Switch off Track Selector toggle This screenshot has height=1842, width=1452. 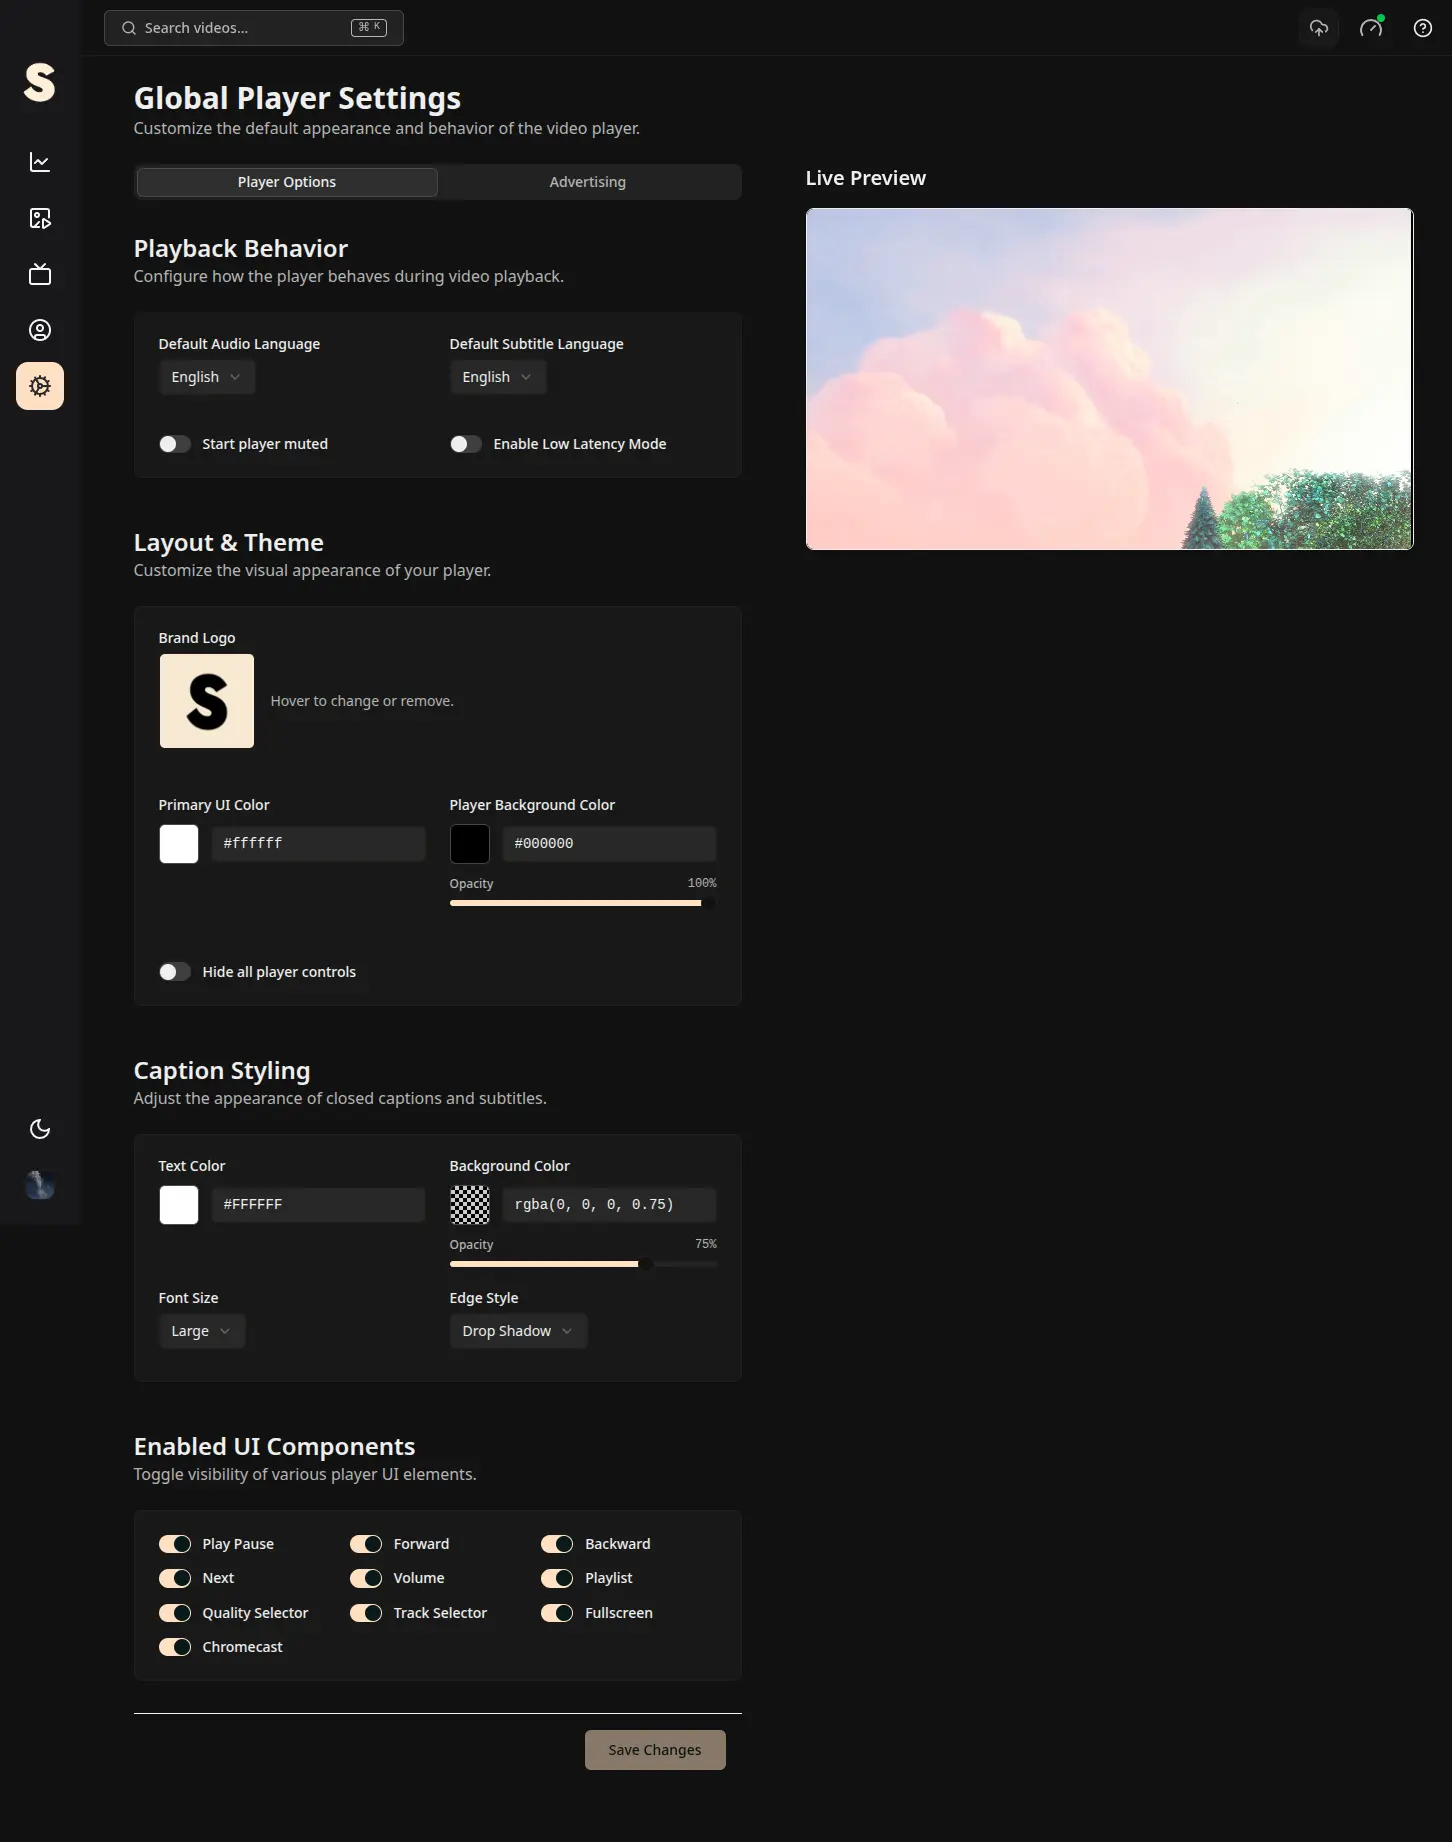[x=366, y=1613]
